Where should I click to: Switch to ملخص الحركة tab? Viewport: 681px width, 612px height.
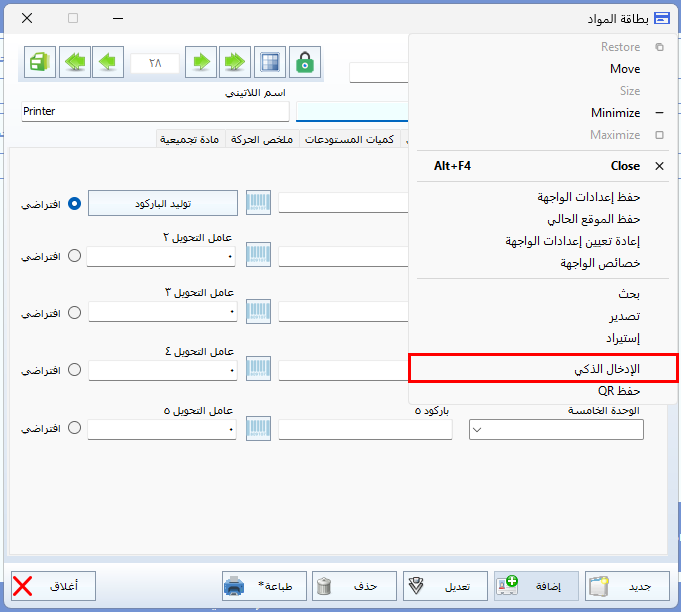point(264,139)
